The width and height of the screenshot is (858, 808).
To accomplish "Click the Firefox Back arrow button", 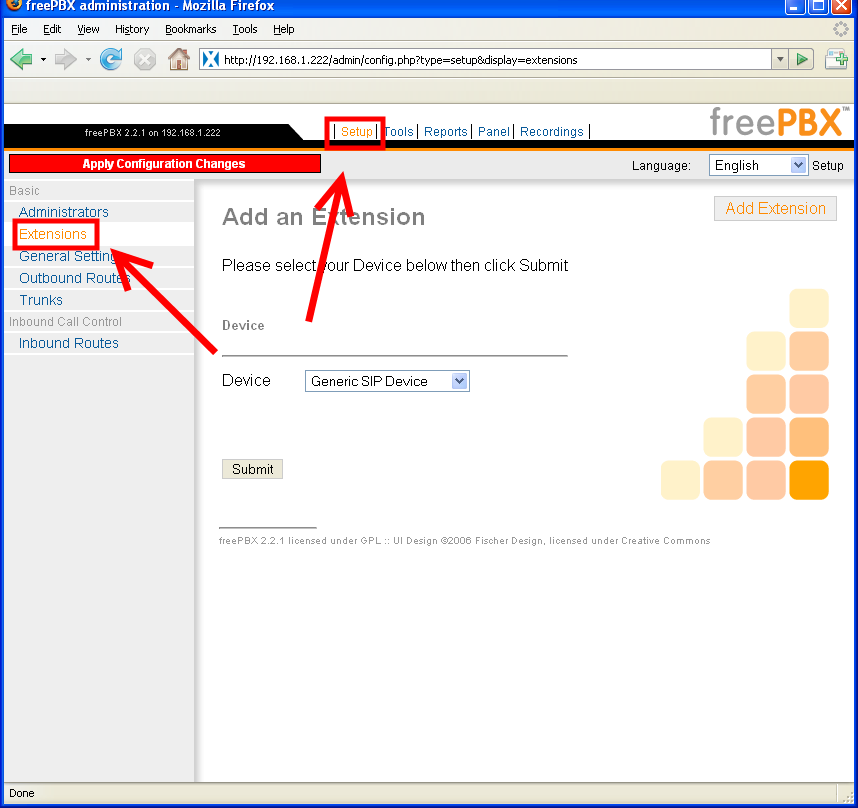I will (x=21, y=59).
